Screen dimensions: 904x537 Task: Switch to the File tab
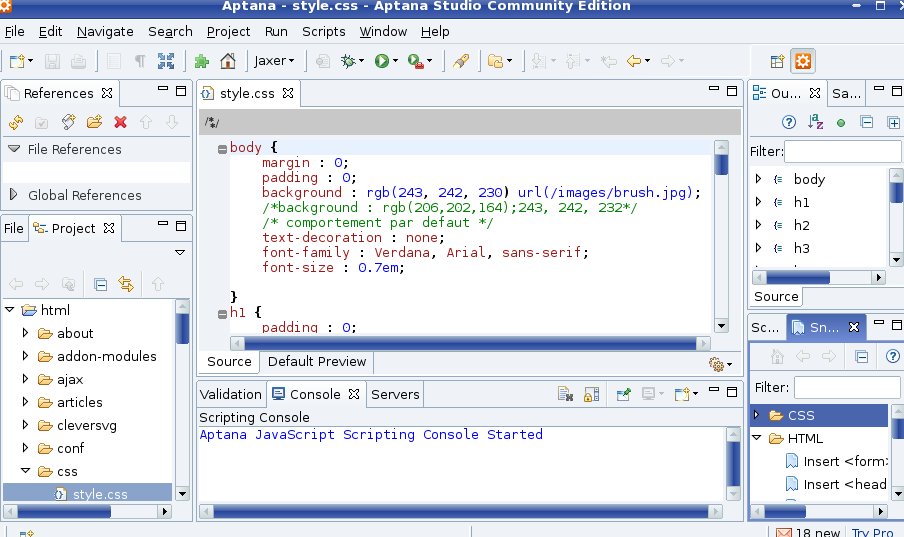click(14, 228)
